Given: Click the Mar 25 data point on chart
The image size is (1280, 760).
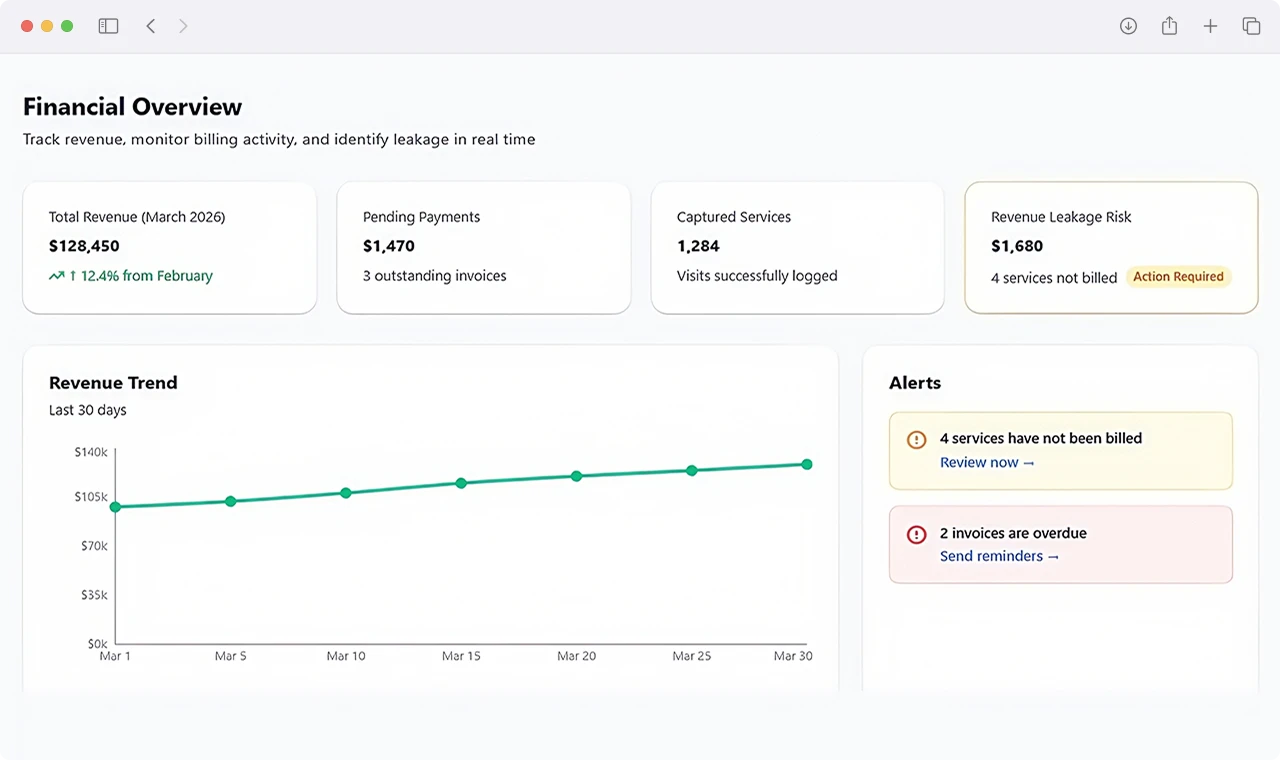Looking at the screenshot, I should [x=691, y=470].
